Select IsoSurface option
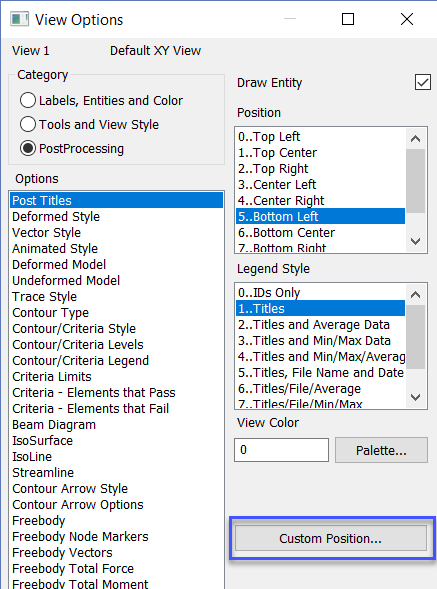Screen dimensions: 437x589 point(116,441)
